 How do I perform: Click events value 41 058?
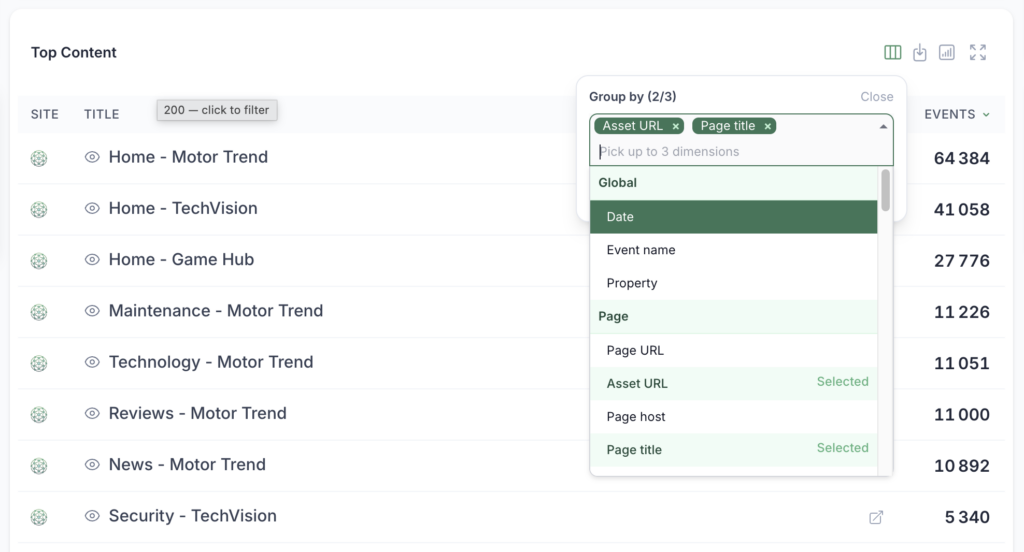(x=961, y=209)
